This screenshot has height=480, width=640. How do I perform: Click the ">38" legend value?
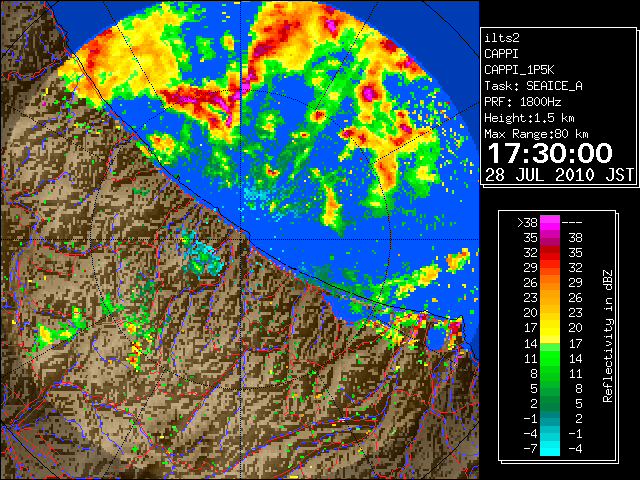(x=527, y=222)
